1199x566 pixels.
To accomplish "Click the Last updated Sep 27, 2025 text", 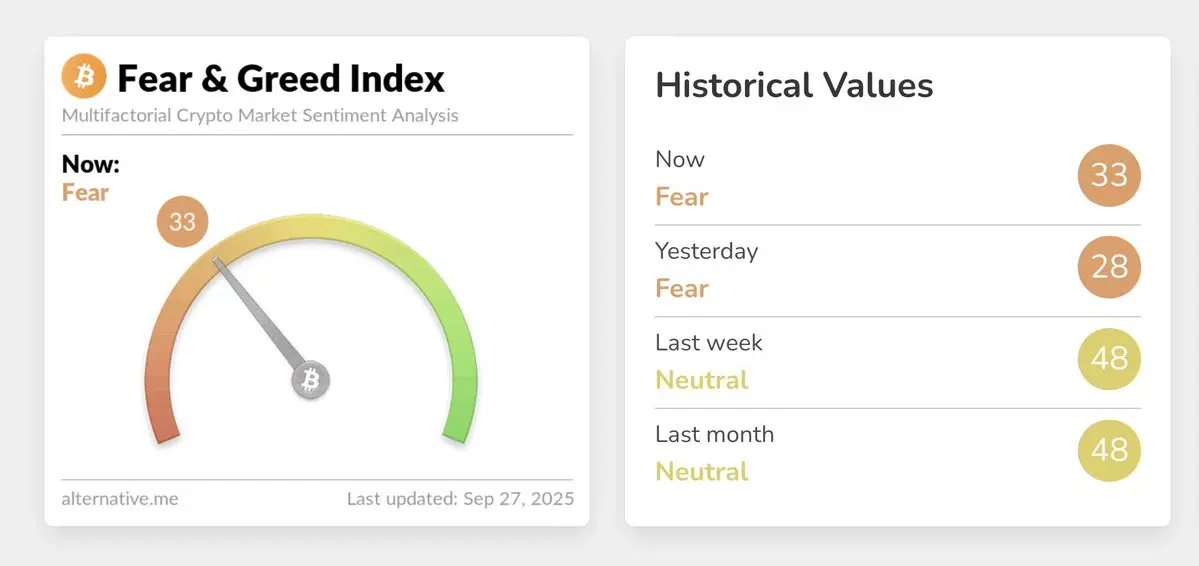I will (460, 499).
